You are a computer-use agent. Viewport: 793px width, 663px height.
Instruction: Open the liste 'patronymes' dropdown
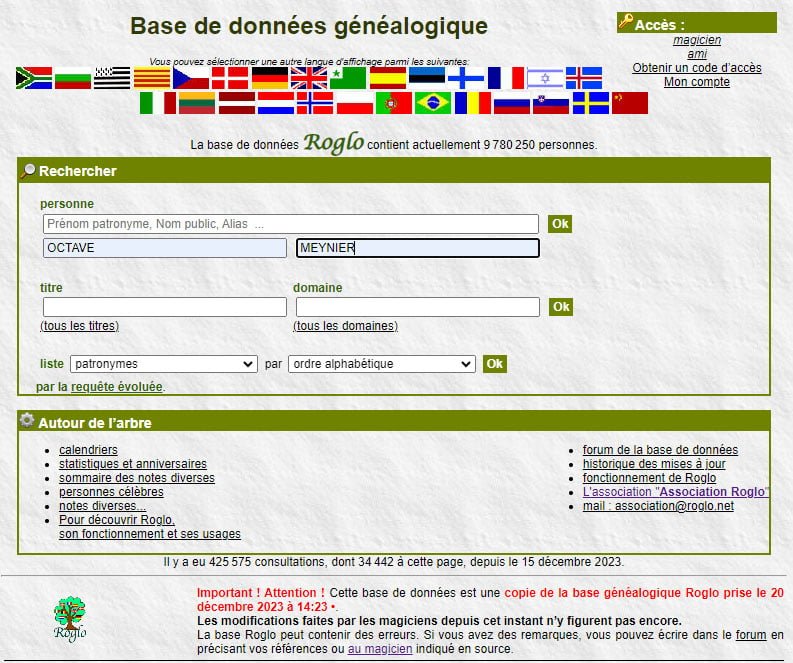(164, 364)
